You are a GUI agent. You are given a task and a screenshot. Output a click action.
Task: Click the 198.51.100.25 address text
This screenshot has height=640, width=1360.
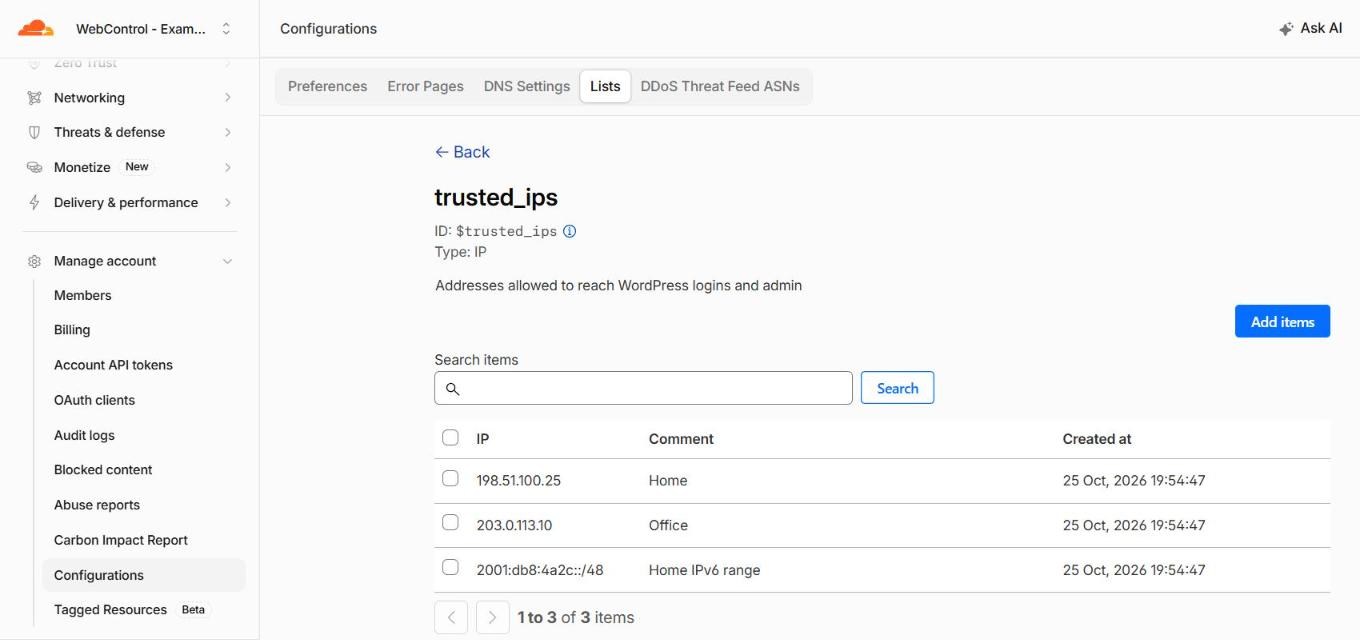[519, 481]
